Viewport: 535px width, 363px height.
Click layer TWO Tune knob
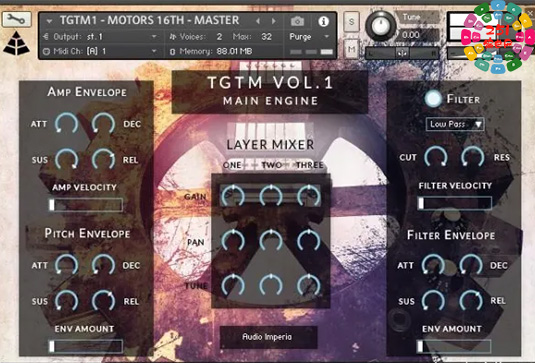click(271, 285)
